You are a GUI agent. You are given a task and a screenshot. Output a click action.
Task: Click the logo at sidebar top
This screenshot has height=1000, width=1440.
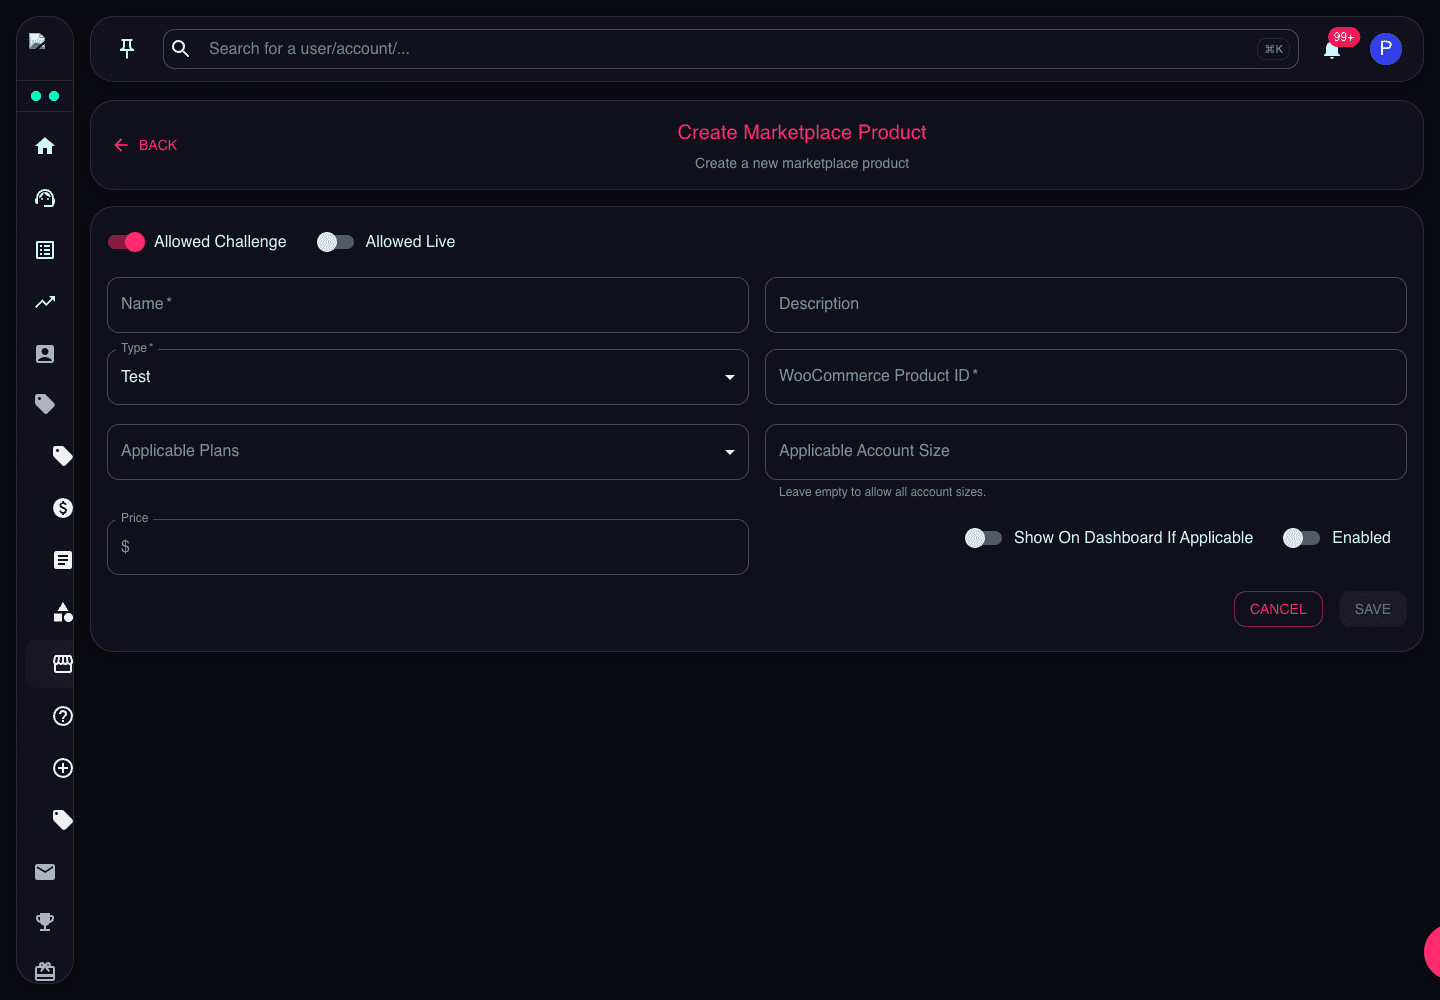[x=38, y=41]
